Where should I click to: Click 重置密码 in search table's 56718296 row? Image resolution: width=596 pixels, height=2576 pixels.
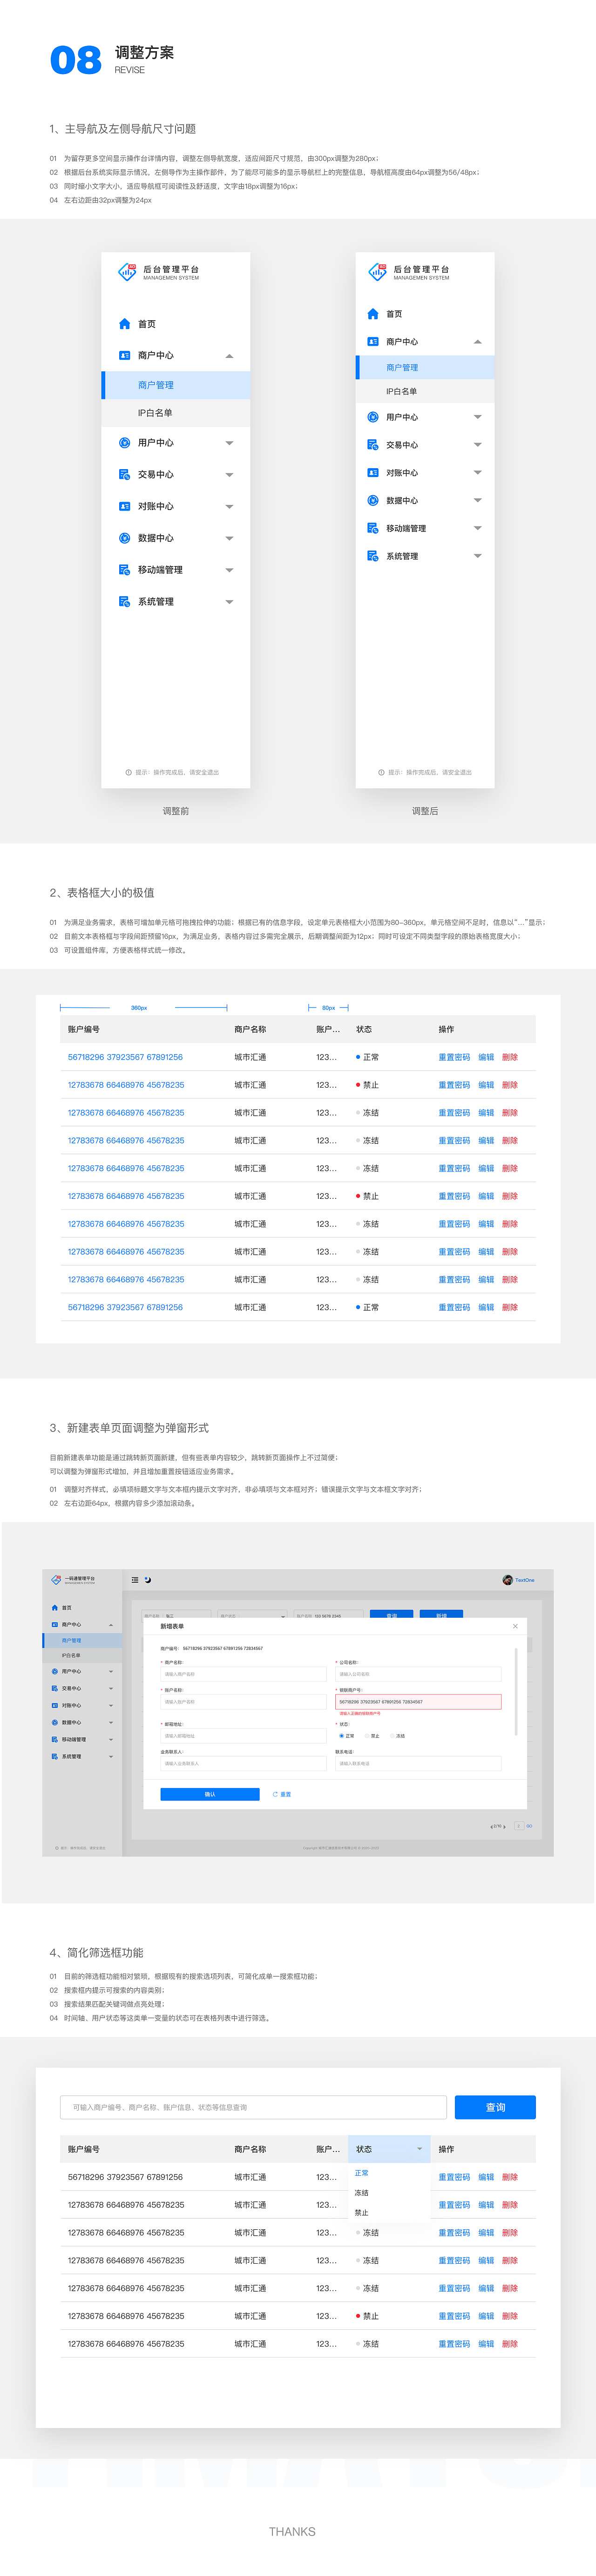coord(454,2177)
